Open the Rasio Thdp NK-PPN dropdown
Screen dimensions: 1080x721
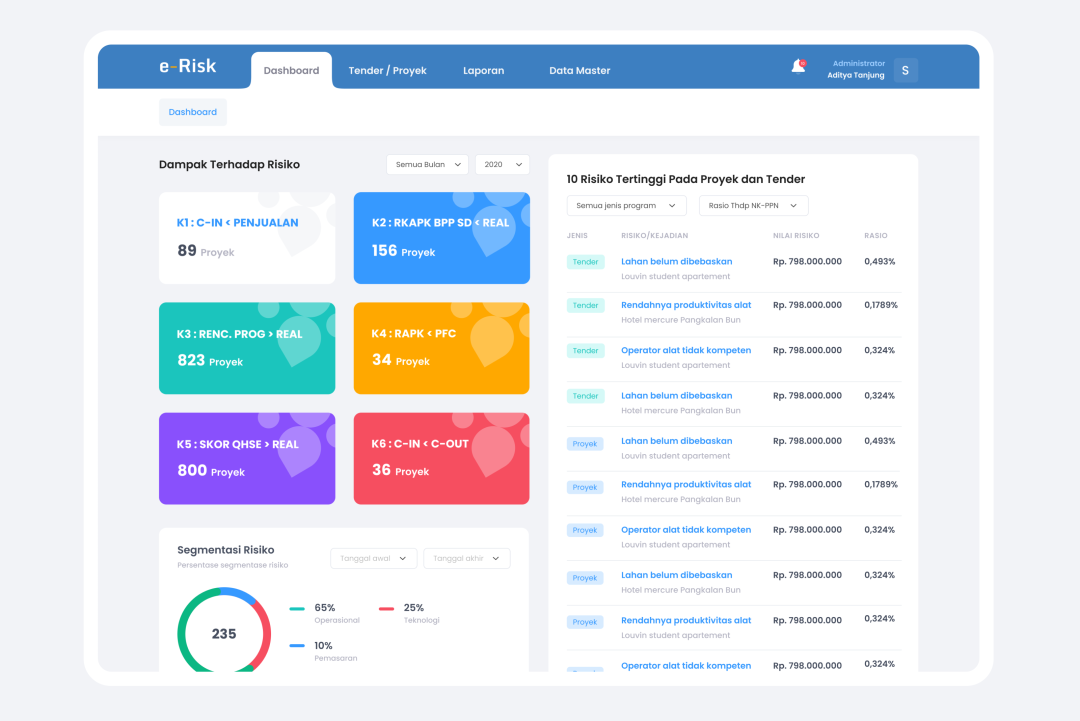click(753, 205)
